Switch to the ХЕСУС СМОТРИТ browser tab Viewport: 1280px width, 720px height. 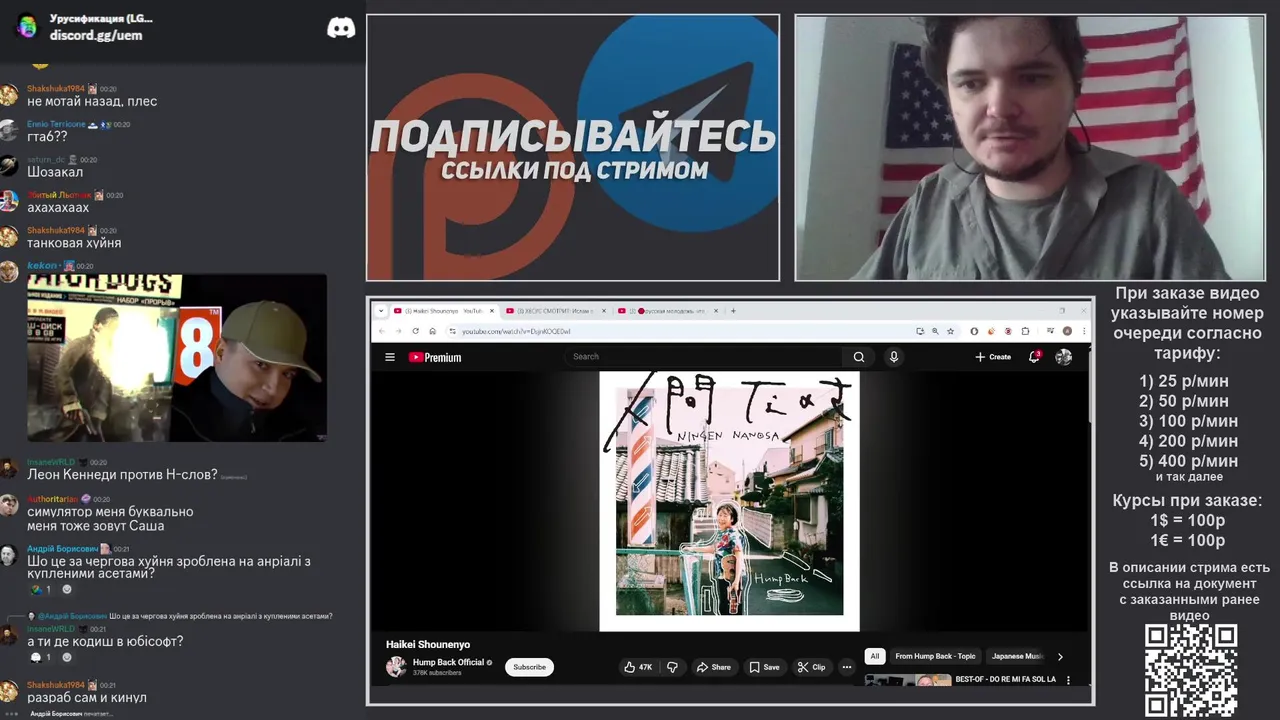(555, 311)
